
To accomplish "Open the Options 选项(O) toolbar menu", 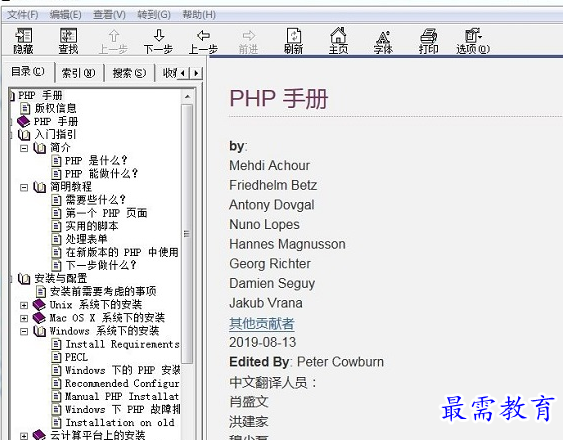I will (x=473, y=41).
